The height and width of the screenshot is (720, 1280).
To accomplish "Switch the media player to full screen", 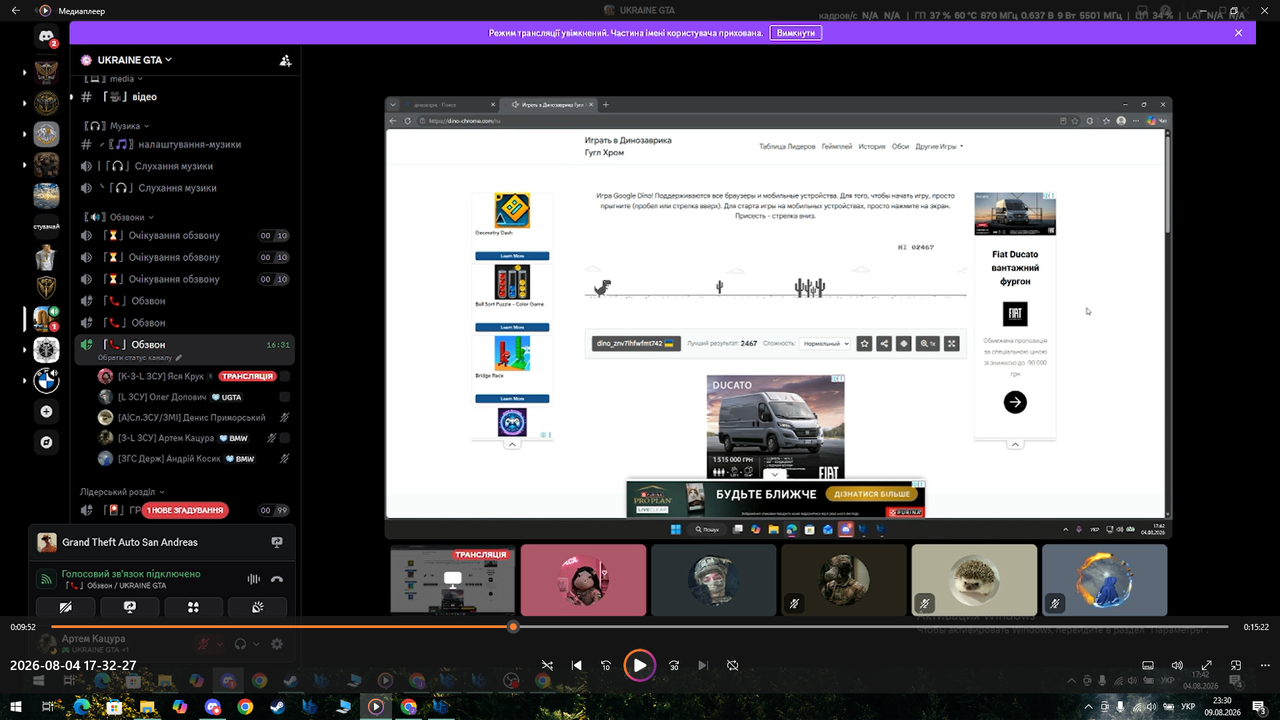I will [1207, 665].
